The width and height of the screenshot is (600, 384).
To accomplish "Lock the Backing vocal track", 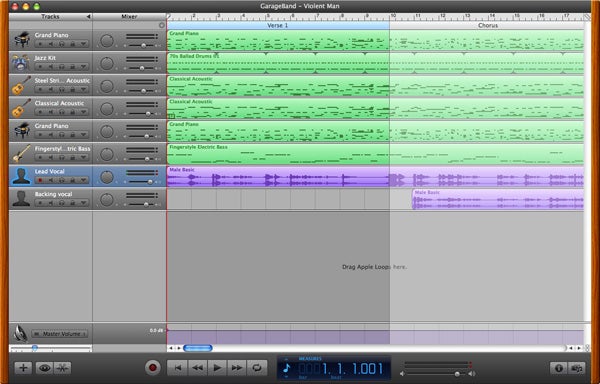I will point(72,203).
